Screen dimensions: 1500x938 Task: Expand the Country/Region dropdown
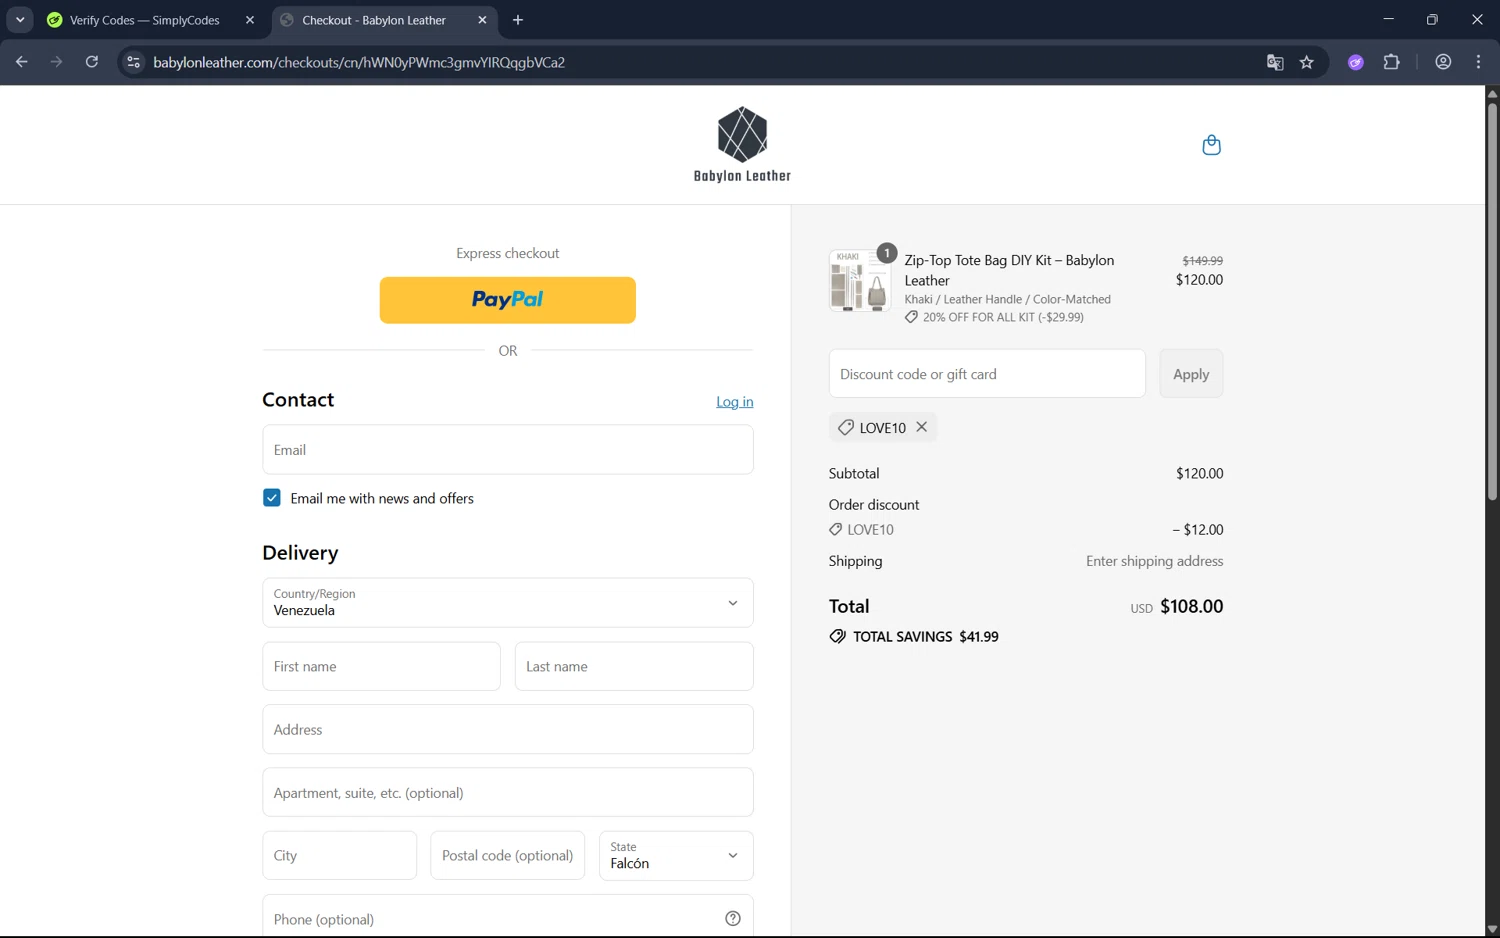click(x=508, y=603)
